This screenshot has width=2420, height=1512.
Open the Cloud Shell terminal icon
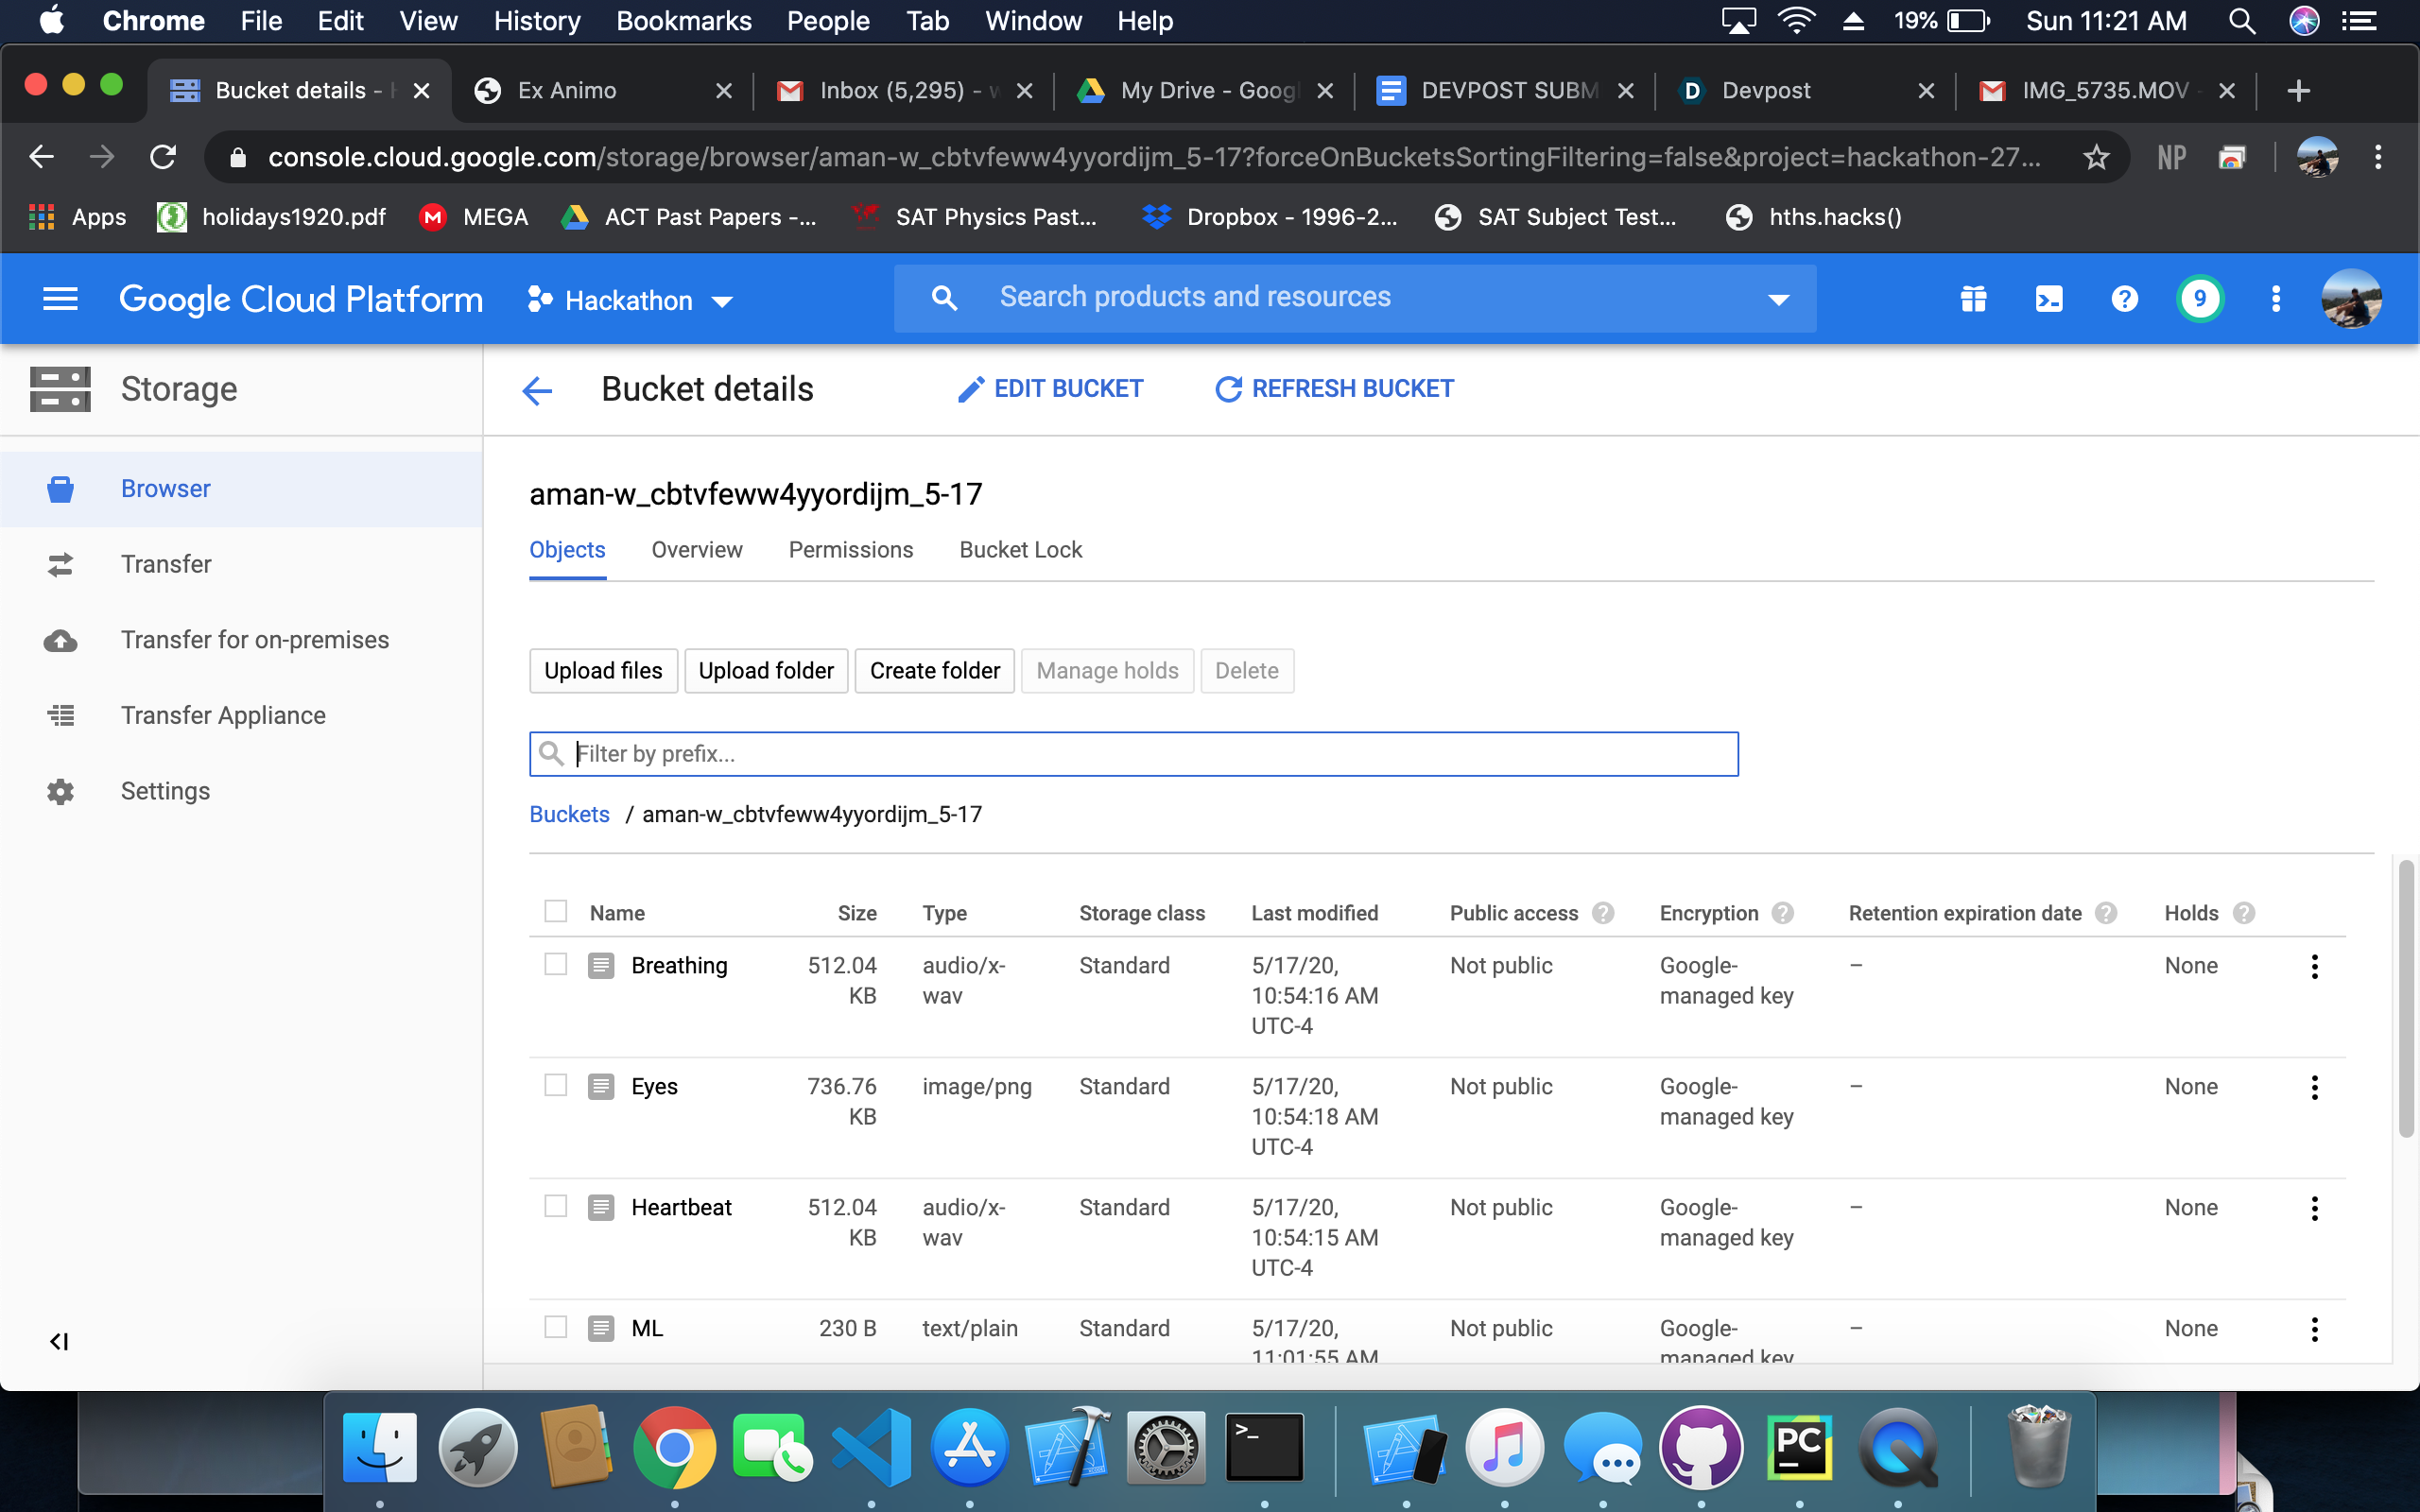tap(2048, 299)
